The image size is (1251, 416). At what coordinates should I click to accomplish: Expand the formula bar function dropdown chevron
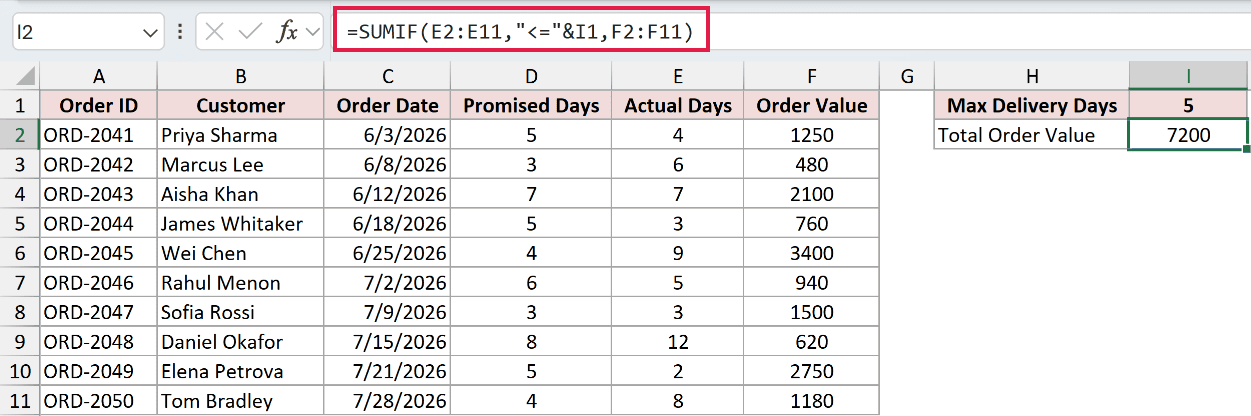tap(313, 33)
